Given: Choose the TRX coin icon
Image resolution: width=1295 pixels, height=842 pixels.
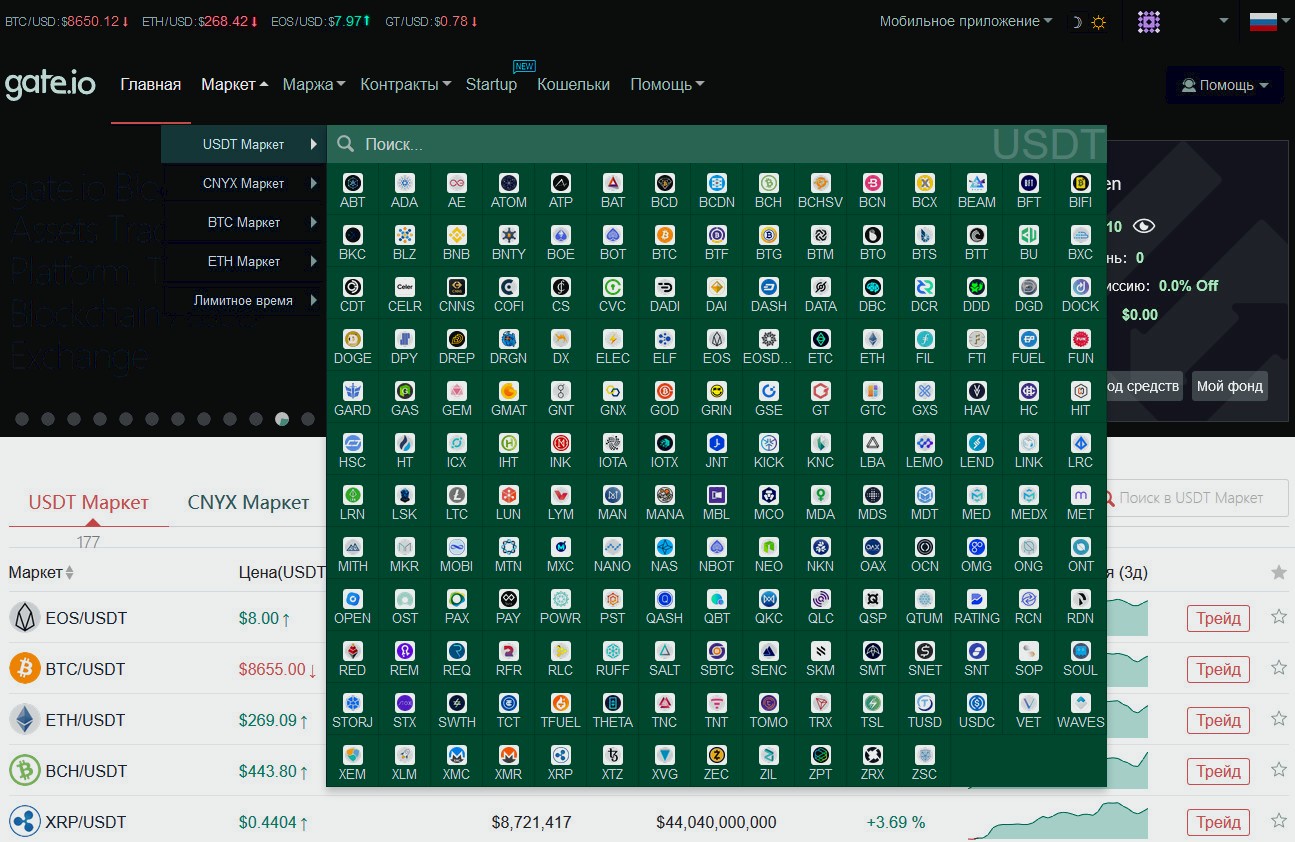Looking at the screenshot, I should click(820, 703).
